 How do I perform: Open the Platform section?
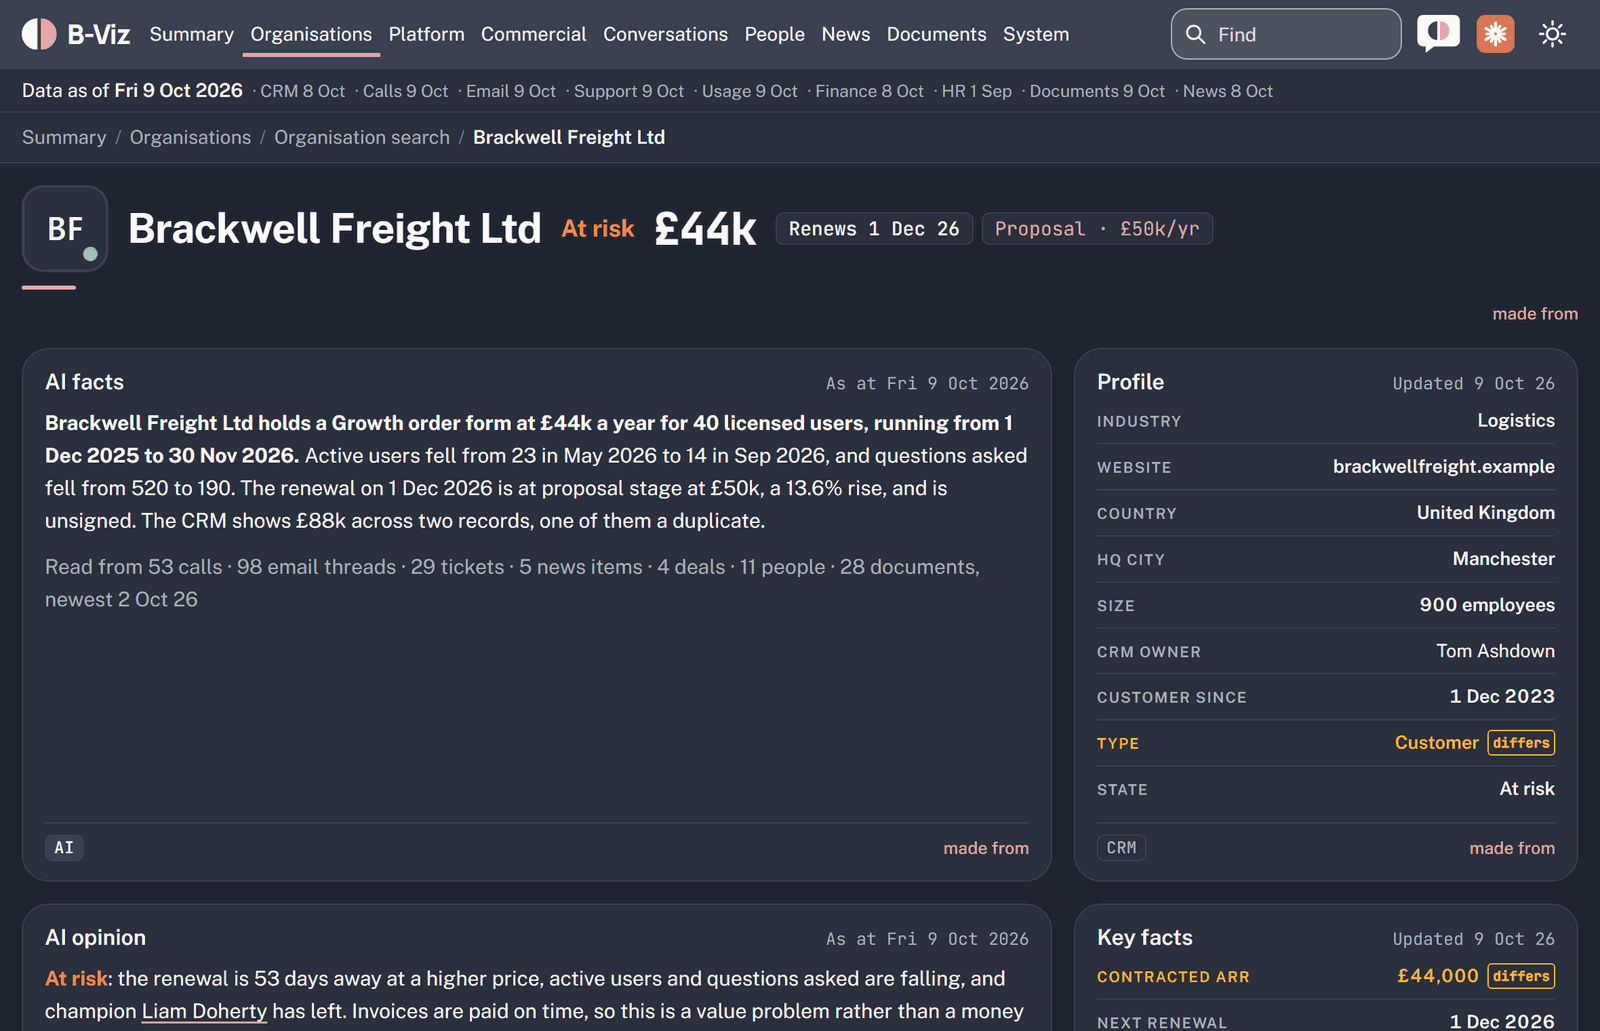click(426, 34)
